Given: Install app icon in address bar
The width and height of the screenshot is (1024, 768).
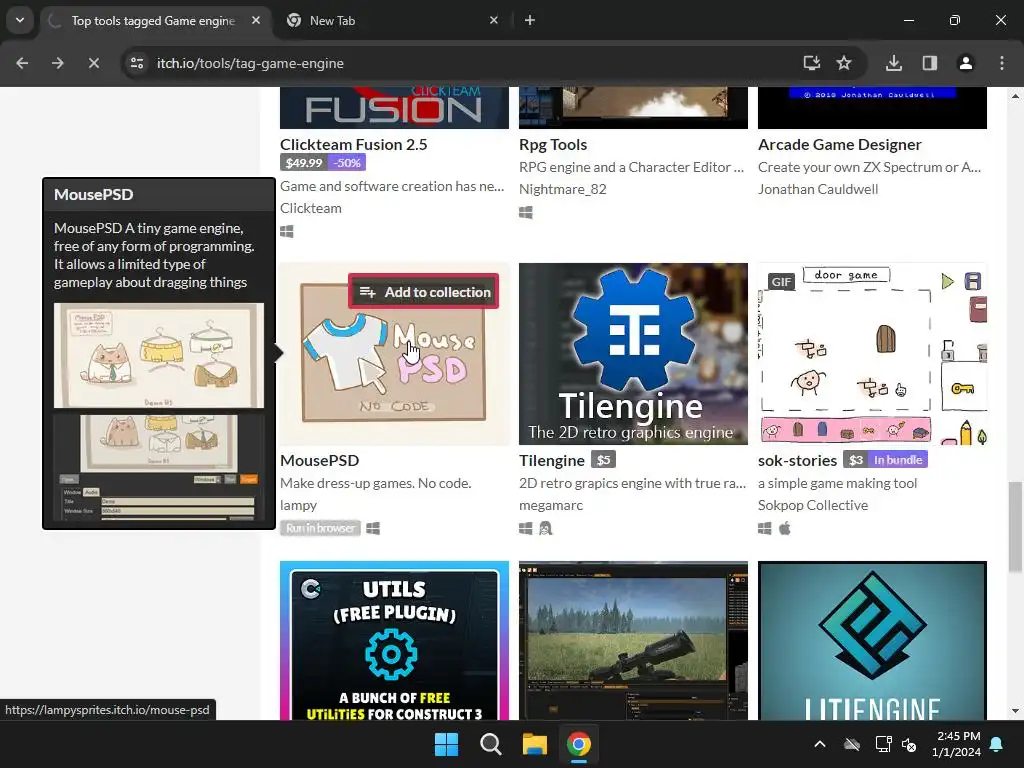Looking at the screenshot, I should (x=811, y=63).
